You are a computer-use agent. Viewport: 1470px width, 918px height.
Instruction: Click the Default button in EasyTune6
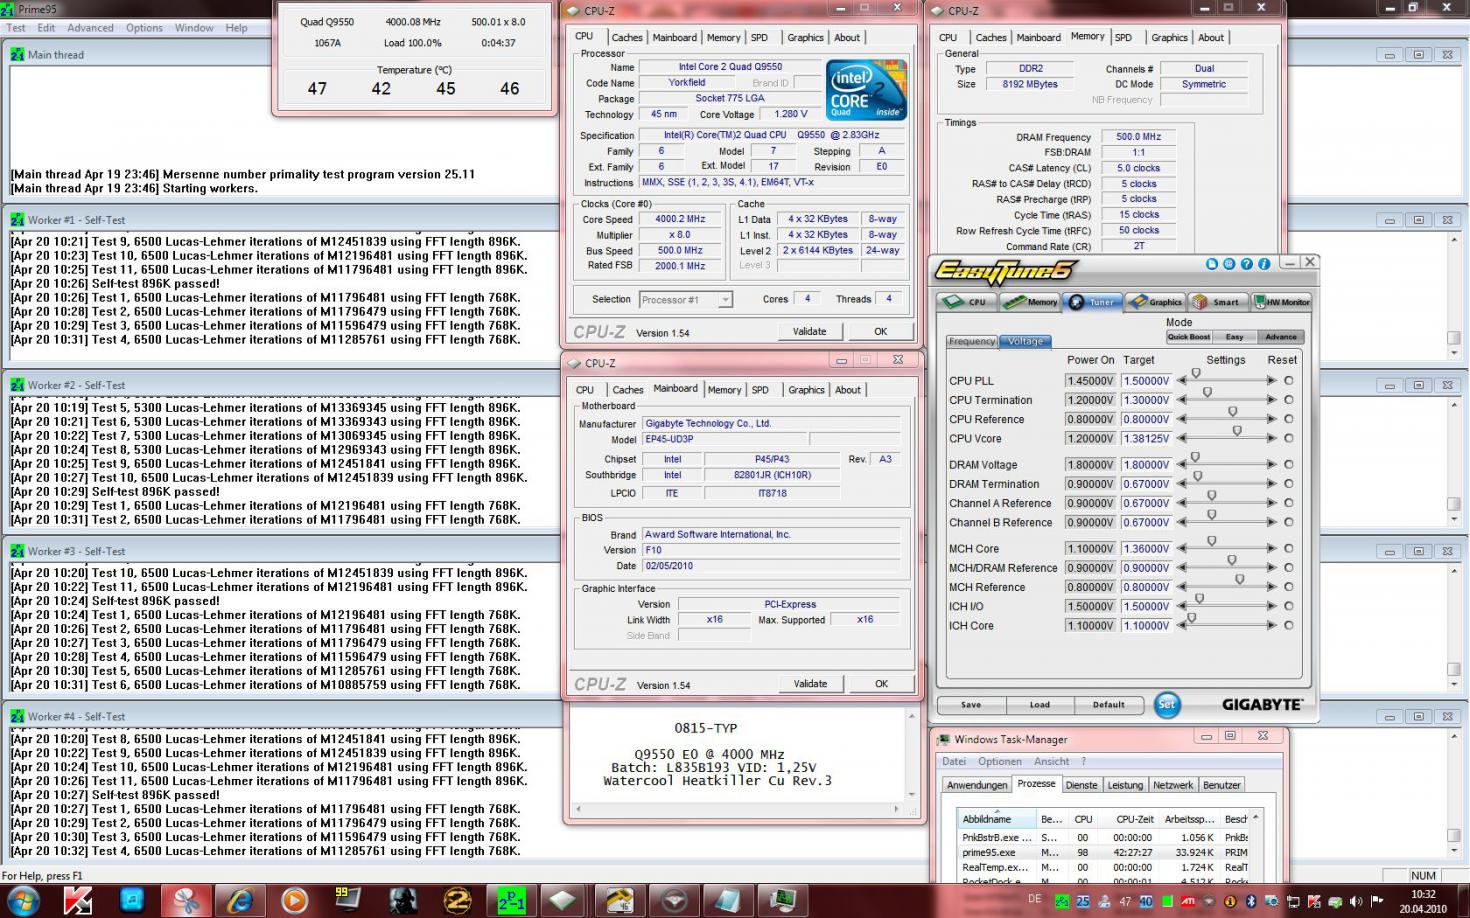click(x=1108, y=704)
